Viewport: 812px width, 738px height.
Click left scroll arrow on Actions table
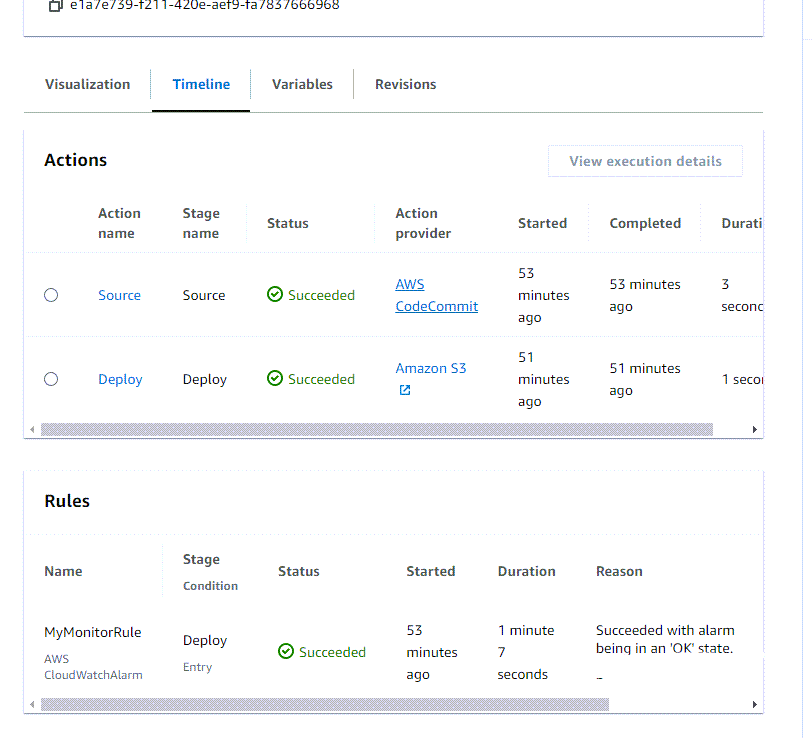click(32, 429)
